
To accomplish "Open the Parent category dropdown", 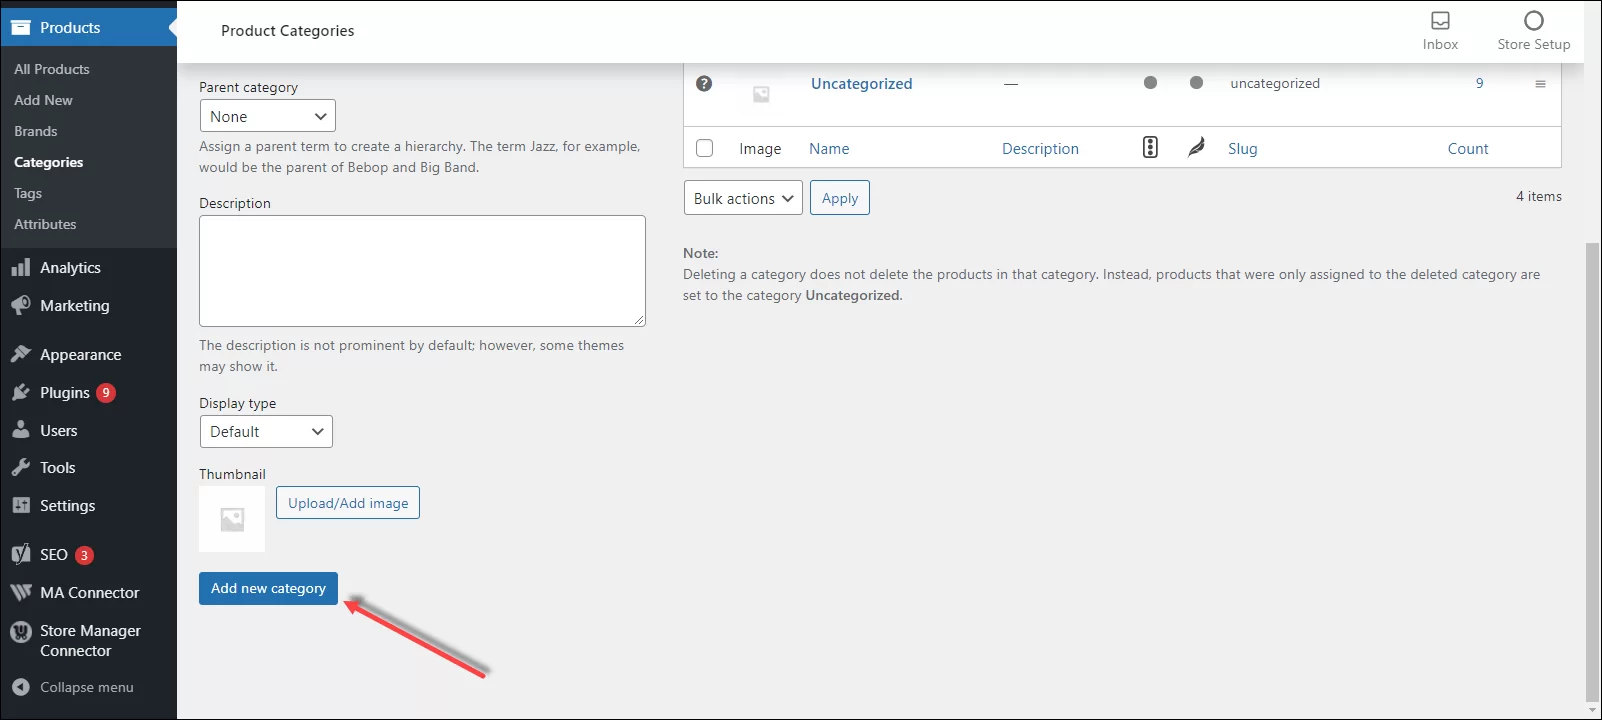I will (x=267, y=116).
